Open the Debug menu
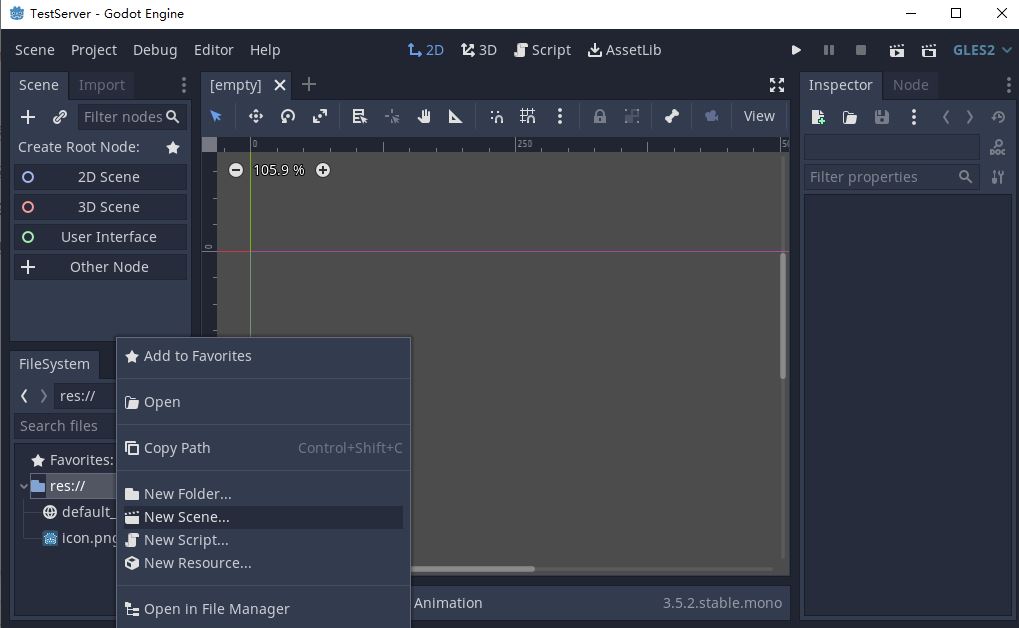1019x628 pixels. pos(155,50)
